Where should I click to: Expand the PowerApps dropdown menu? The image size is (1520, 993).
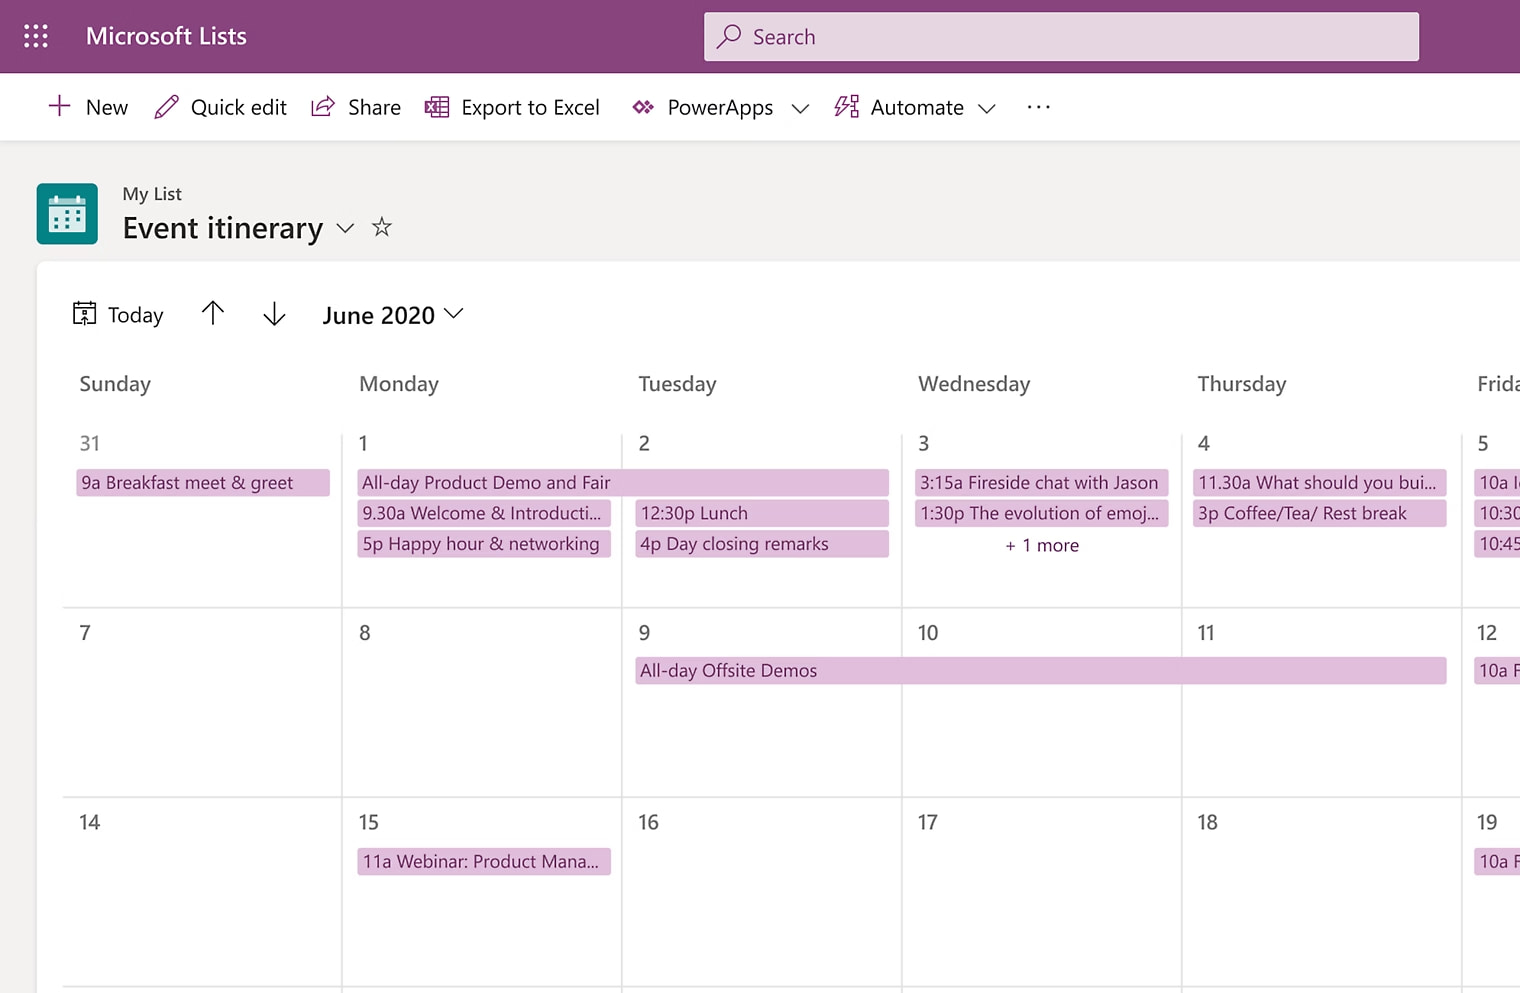[x=799, y=108]
